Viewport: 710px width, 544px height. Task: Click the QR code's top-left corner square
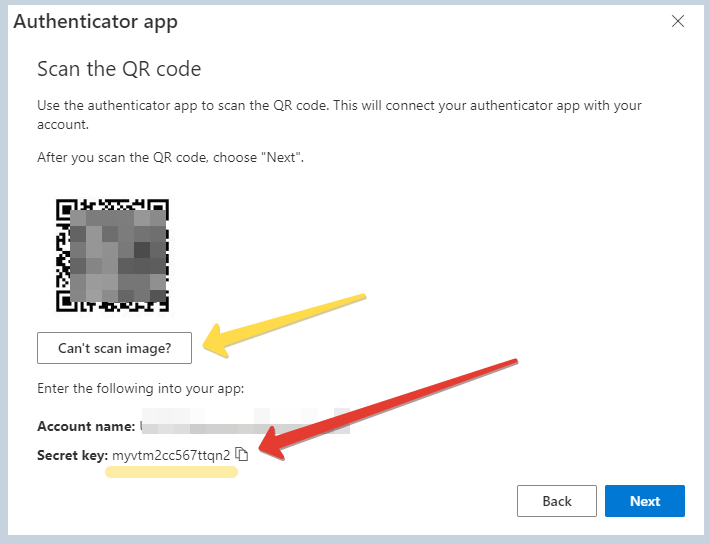pyautogui.click(x=67, y=210)
